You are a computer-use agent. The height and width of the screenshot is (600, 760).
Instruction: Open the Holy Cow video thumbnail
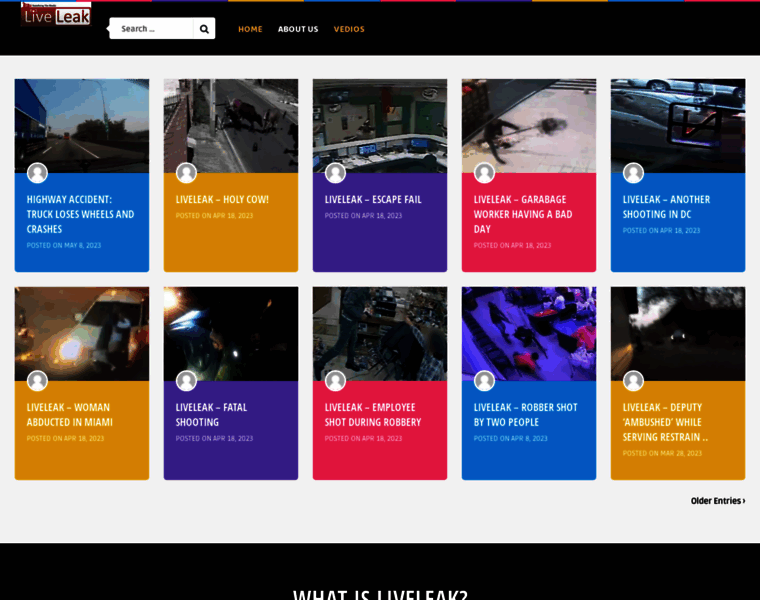pyautogui.click(x=231, y=126)
